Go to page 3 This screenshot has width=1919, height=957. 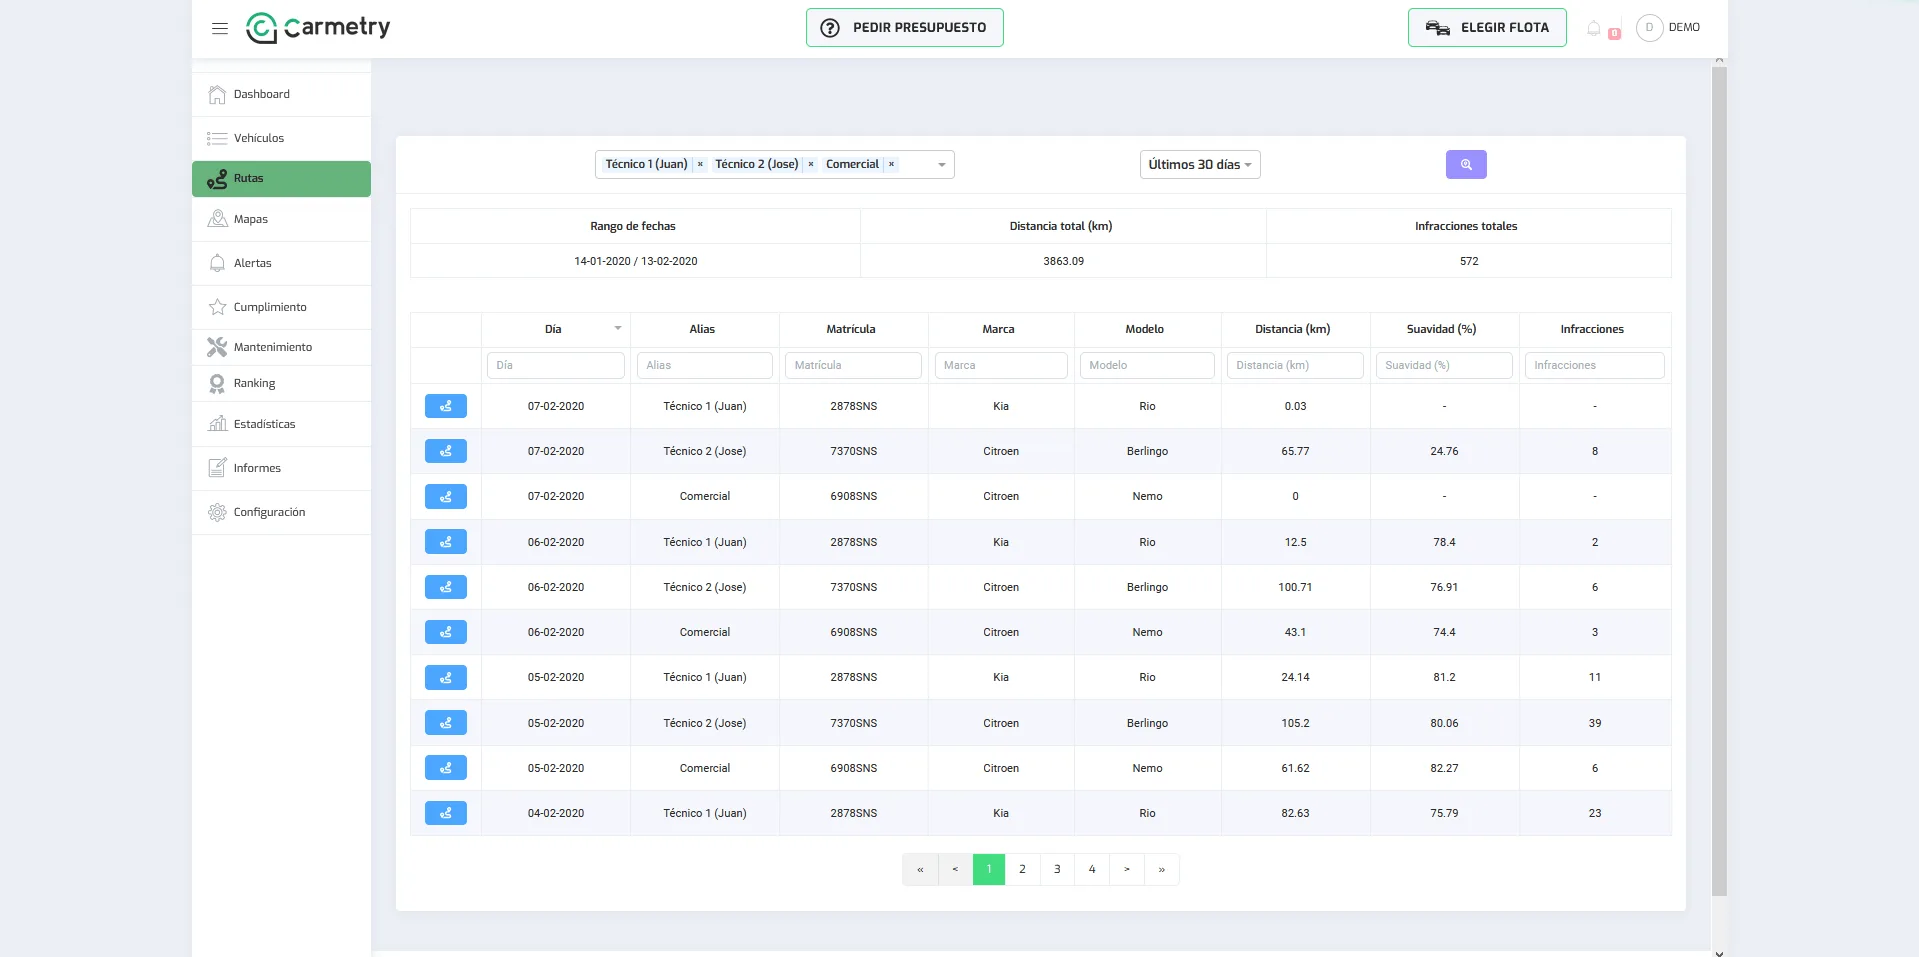[1057, 869]
